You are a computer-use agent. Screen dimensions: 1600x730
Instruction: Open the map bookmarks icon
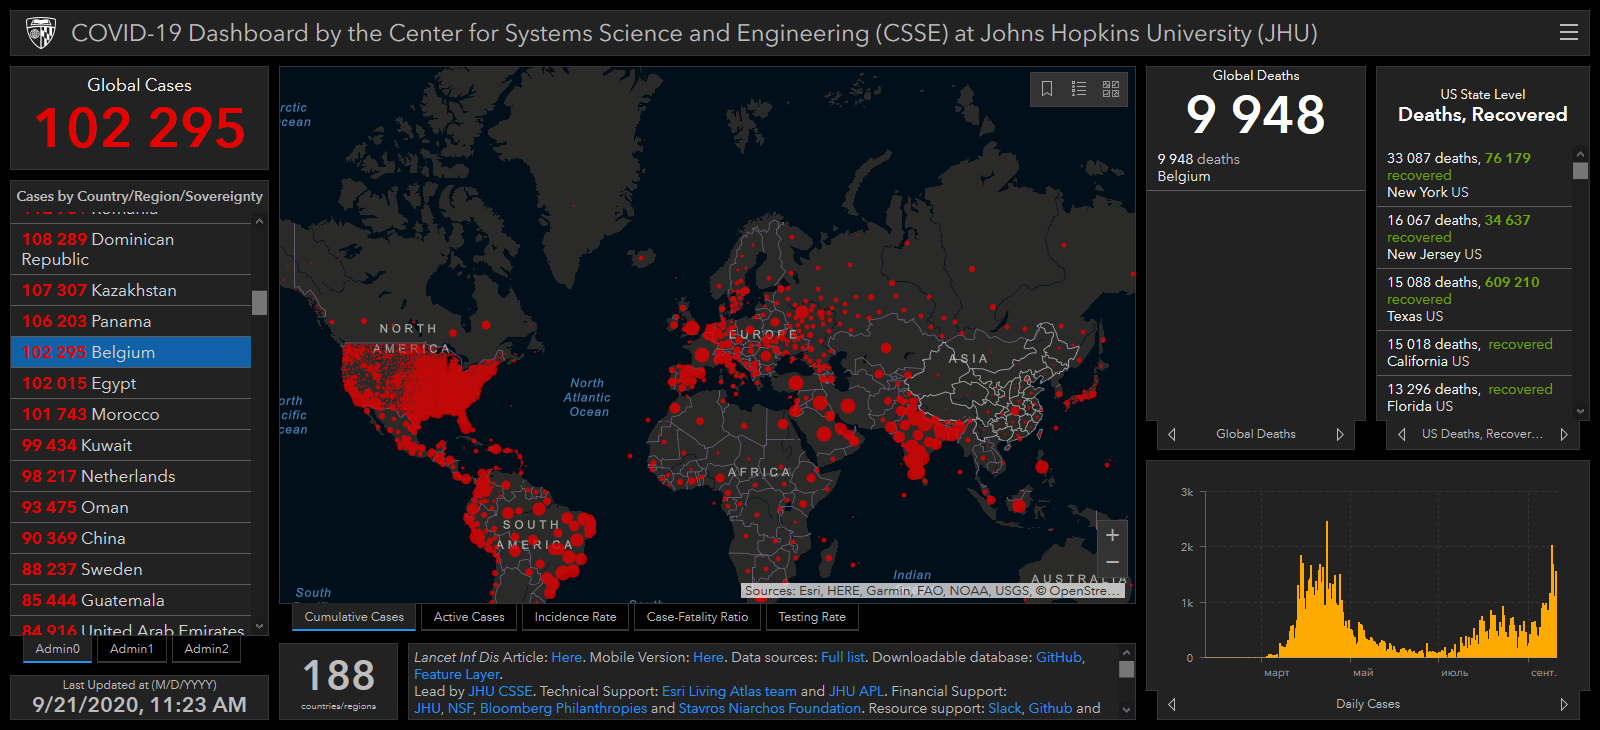(1047, 89)
